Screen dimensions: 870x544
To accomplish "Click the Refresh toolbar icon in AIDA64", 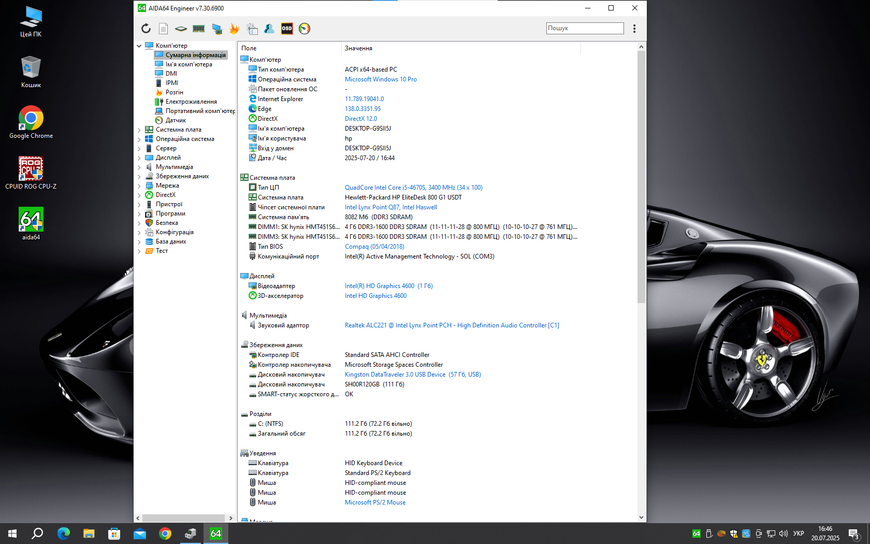I will click(146, 28).
